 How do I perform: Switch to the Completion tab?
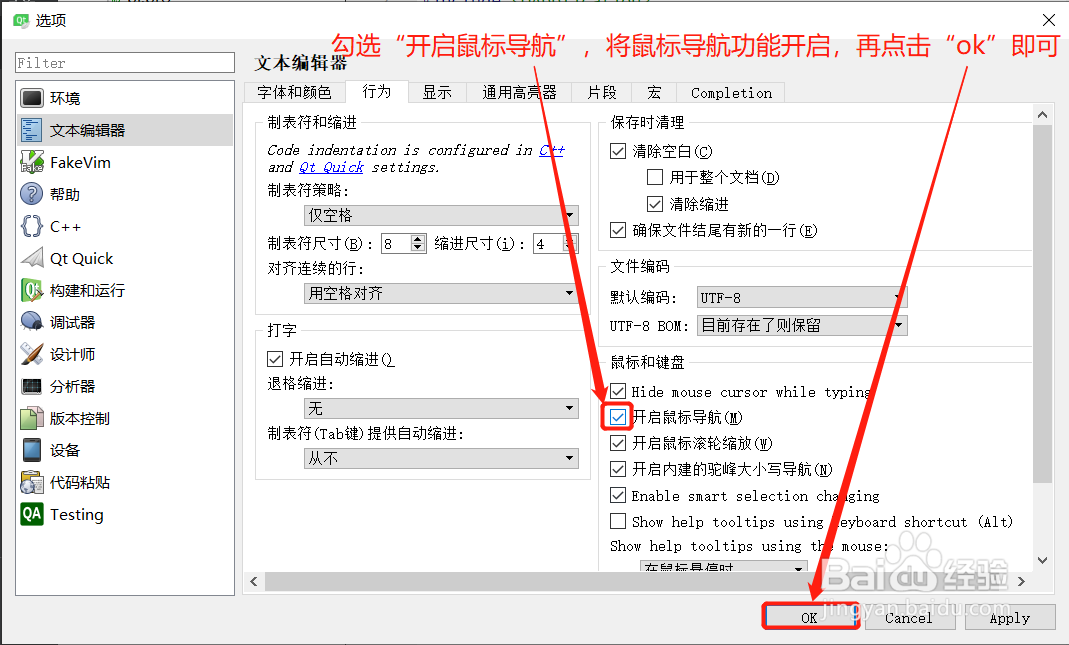pyautogui.click(x=730, y=92)
